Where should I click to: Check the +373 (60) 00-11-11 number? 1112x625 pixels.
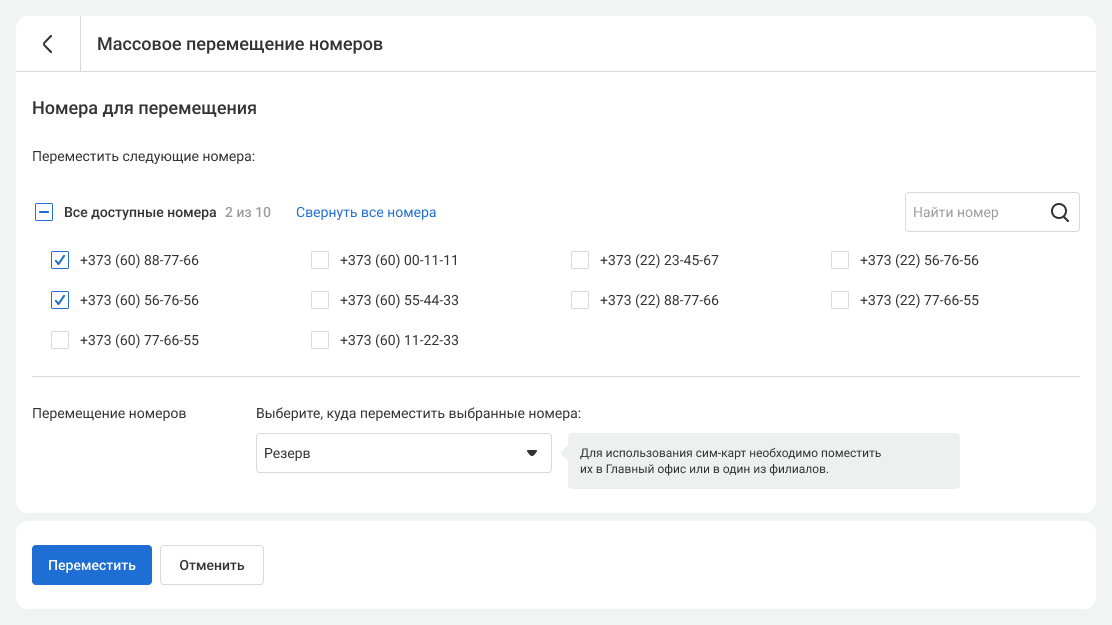[320, 260]
